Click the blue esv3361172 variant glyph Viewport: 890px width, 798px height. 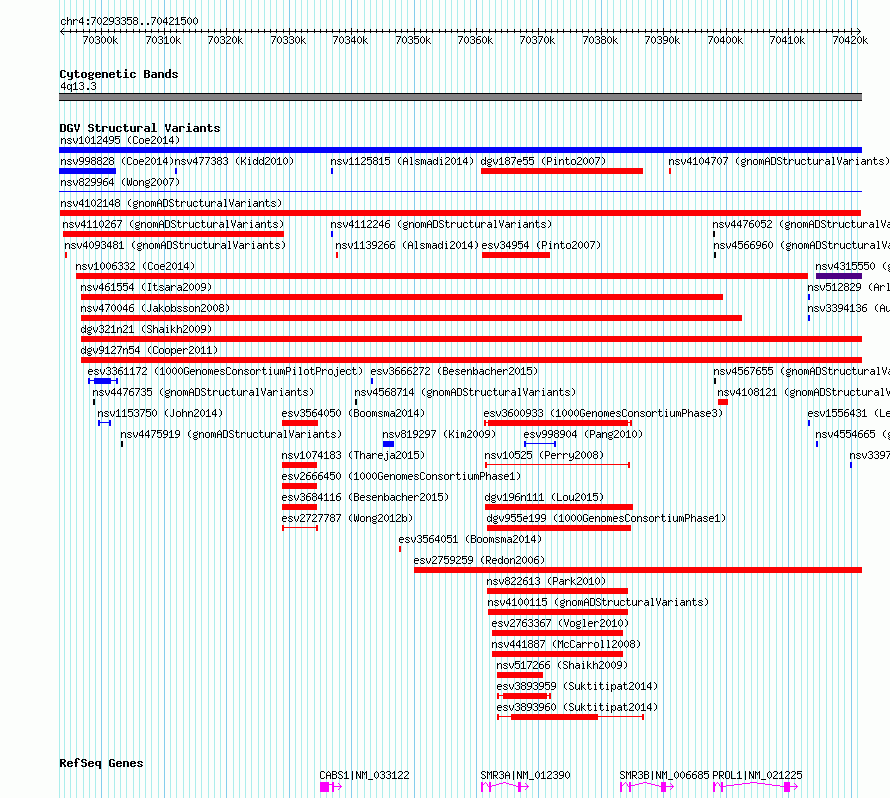103,381
